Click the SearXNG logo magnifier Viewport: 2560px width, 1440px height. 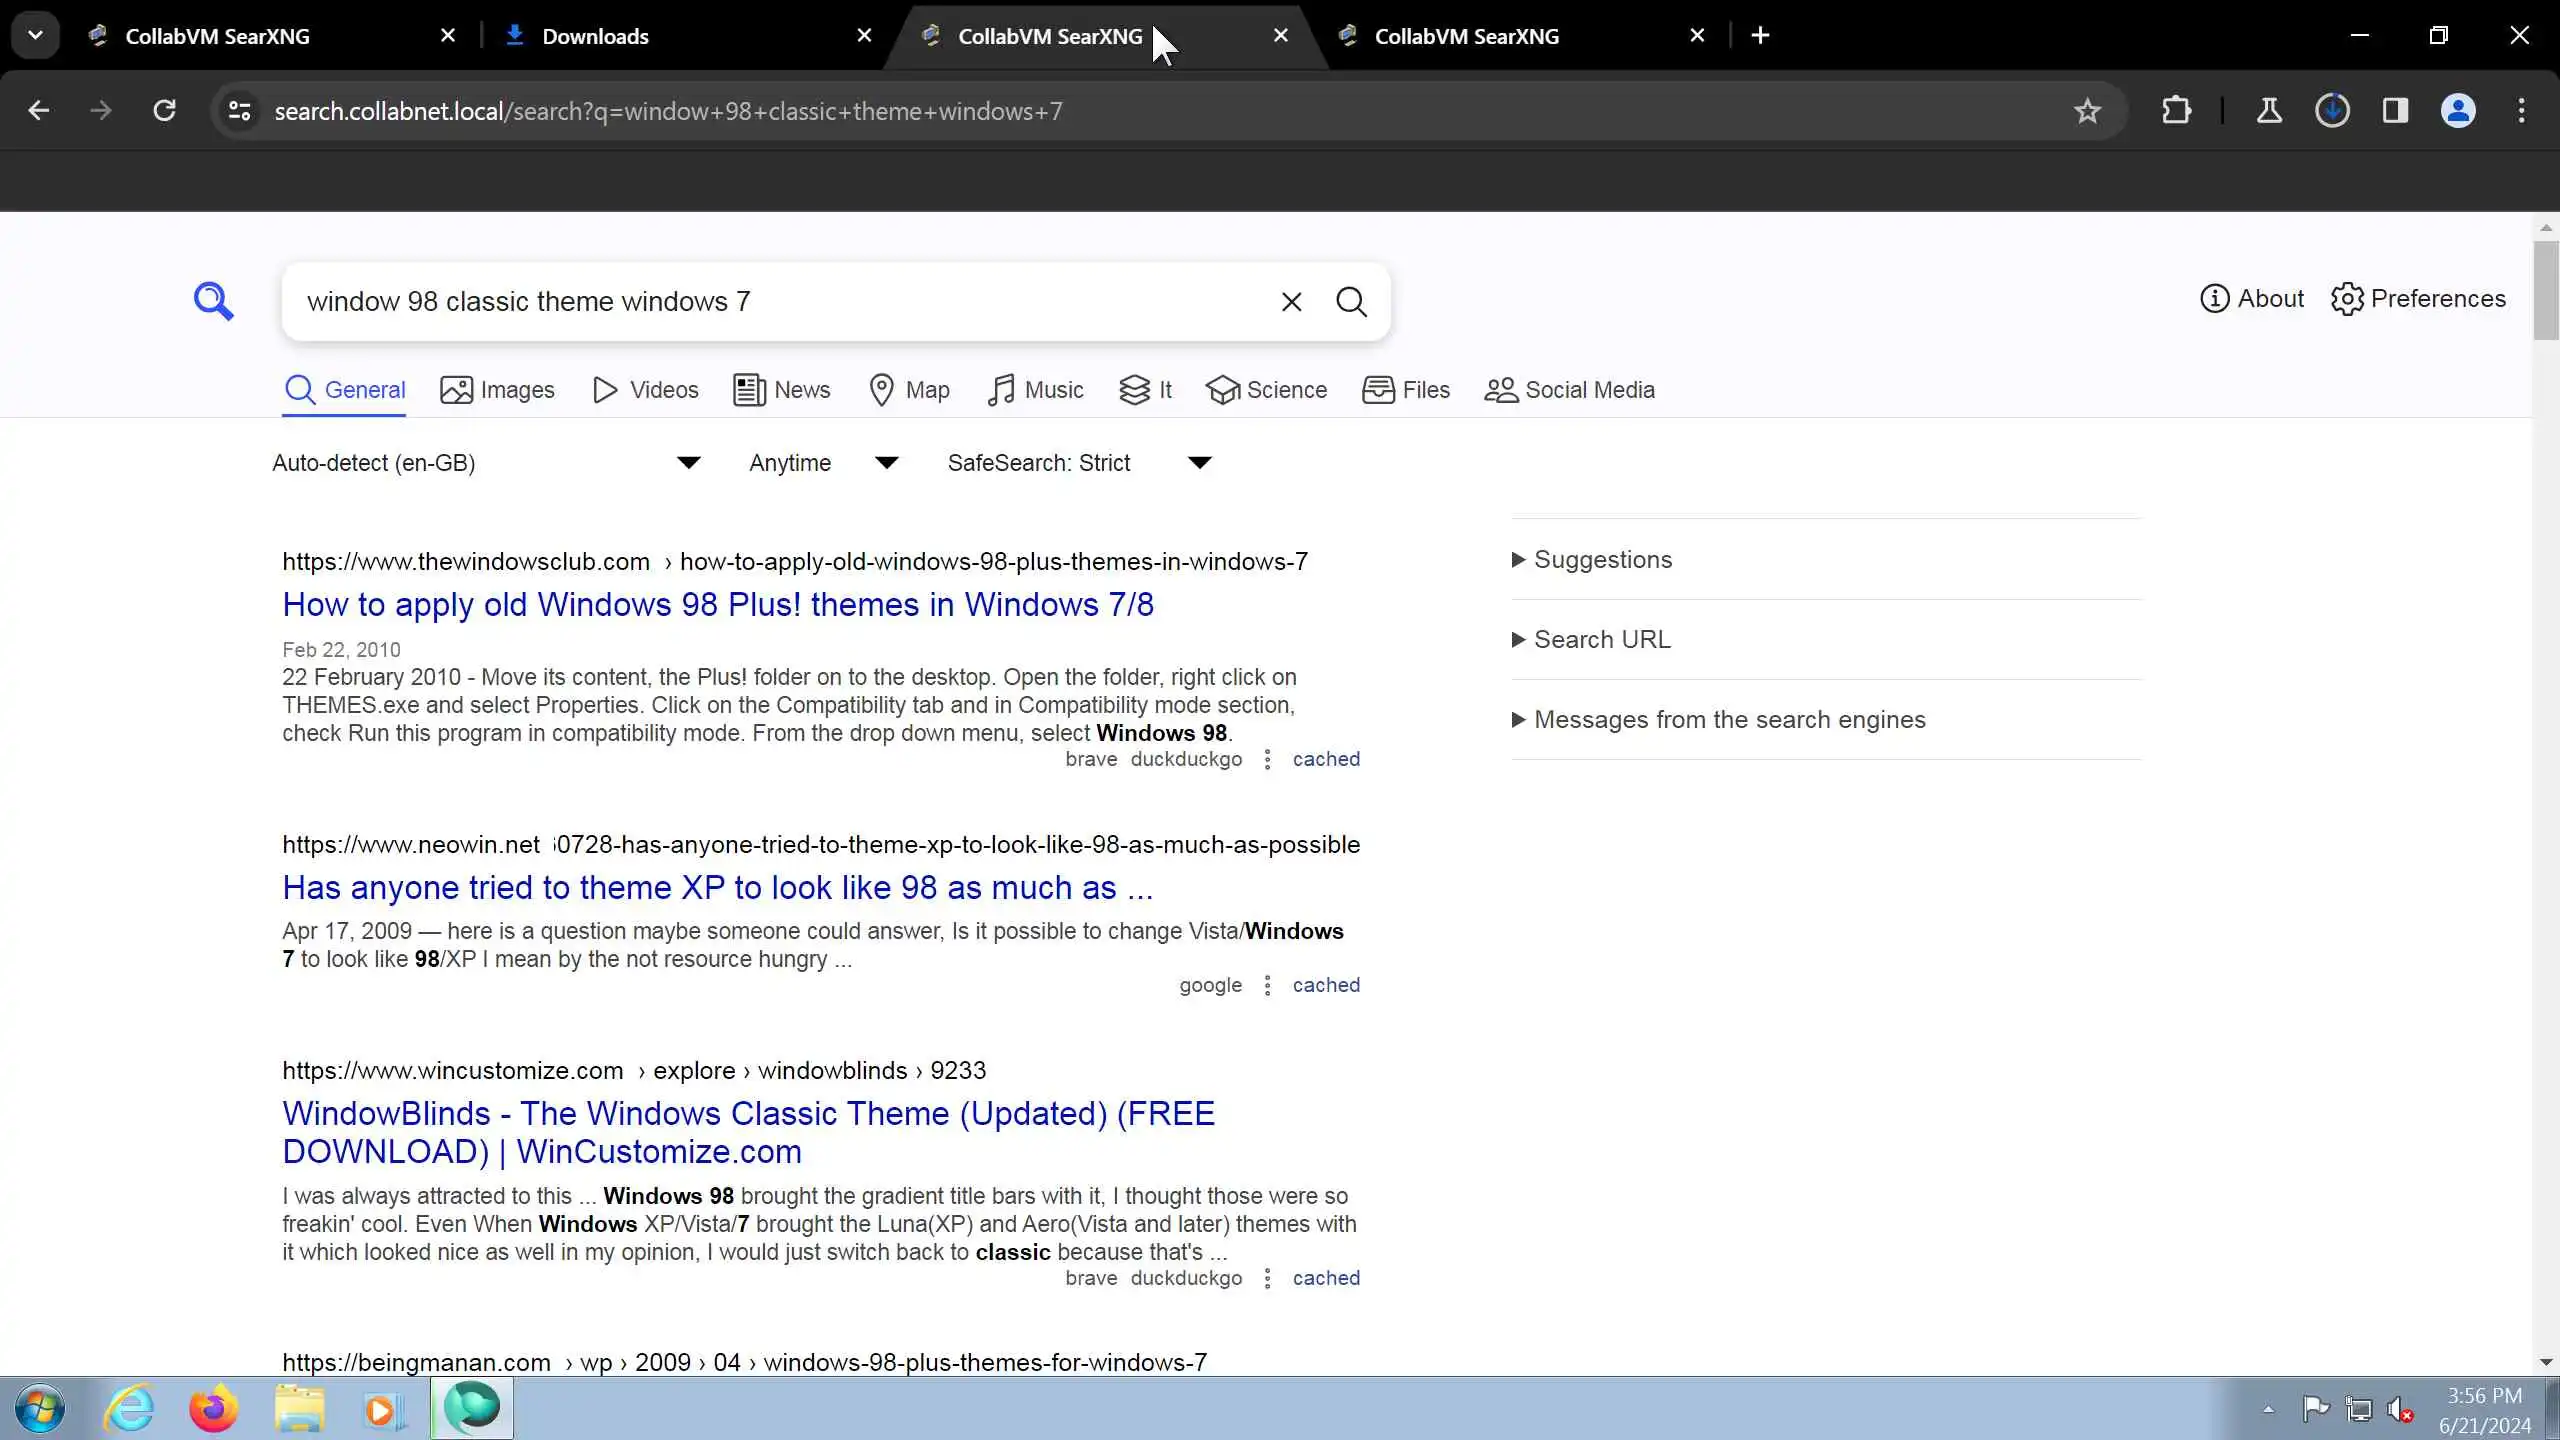214,301
